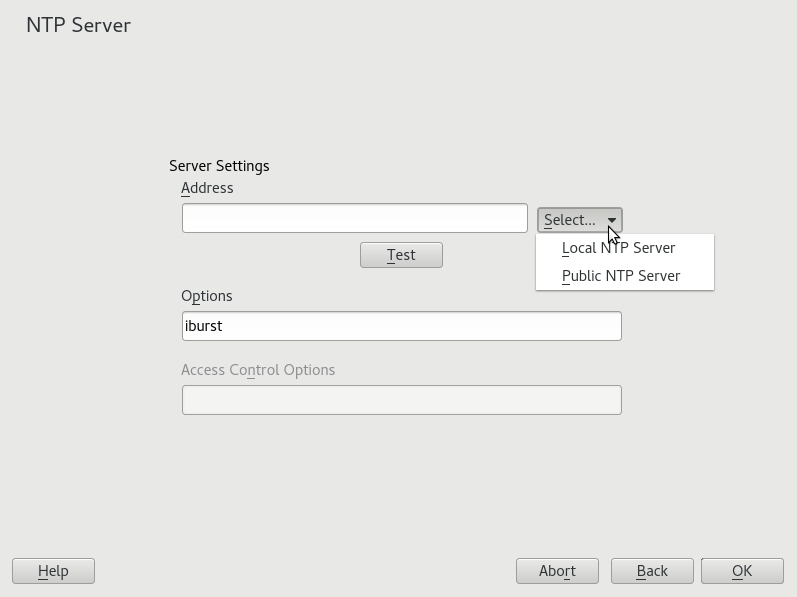Click the right end of the Options field
This screenshot has height=597, width=797.
point(605,326)
